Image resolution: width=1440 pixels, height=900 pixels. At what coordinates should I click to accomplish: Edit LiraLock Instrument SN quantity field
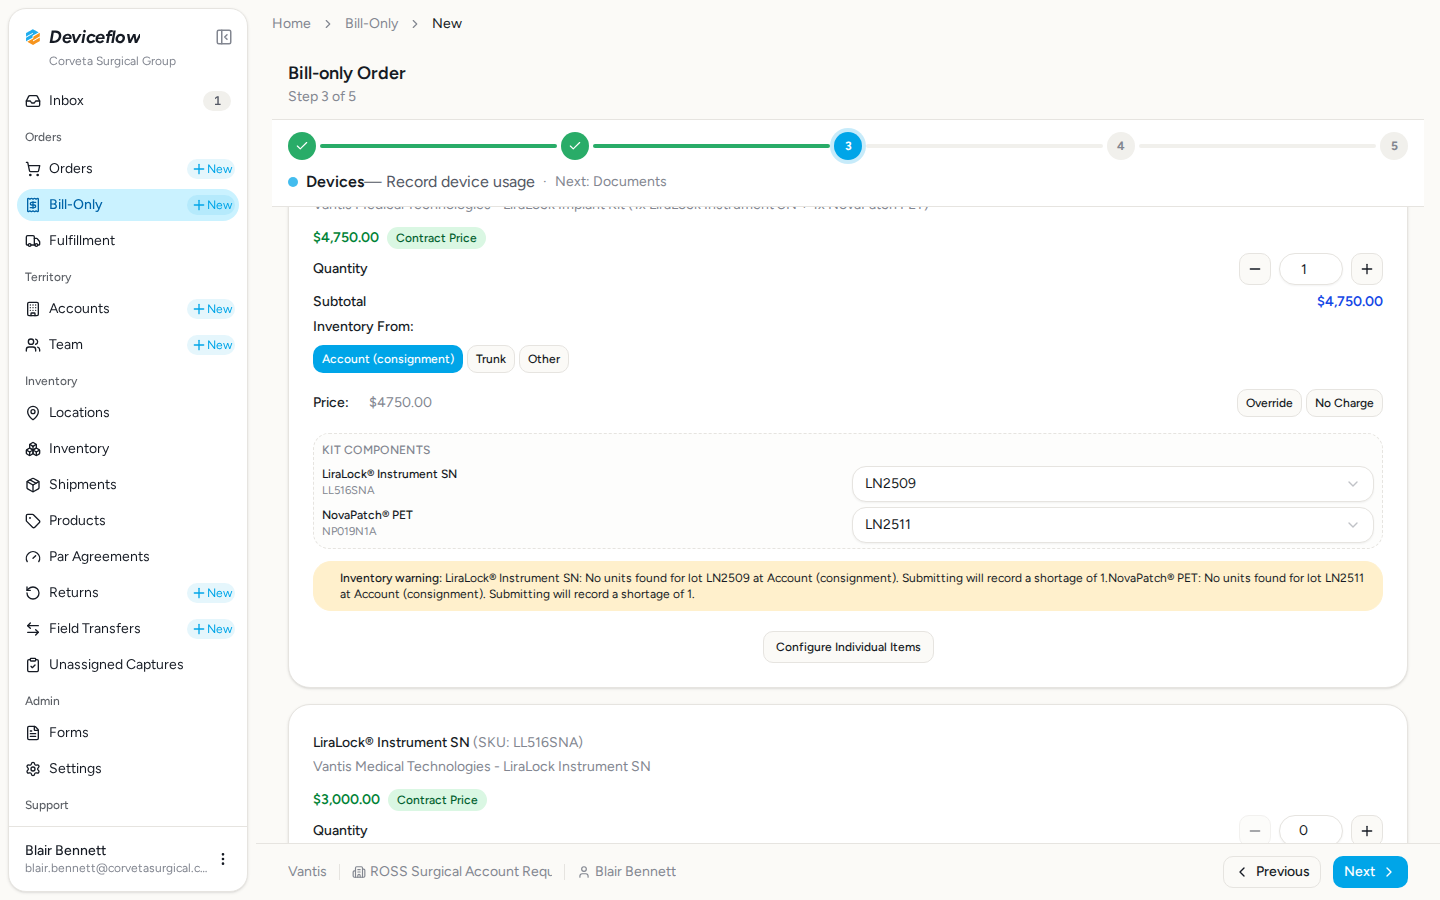[x=1311, y=831]
